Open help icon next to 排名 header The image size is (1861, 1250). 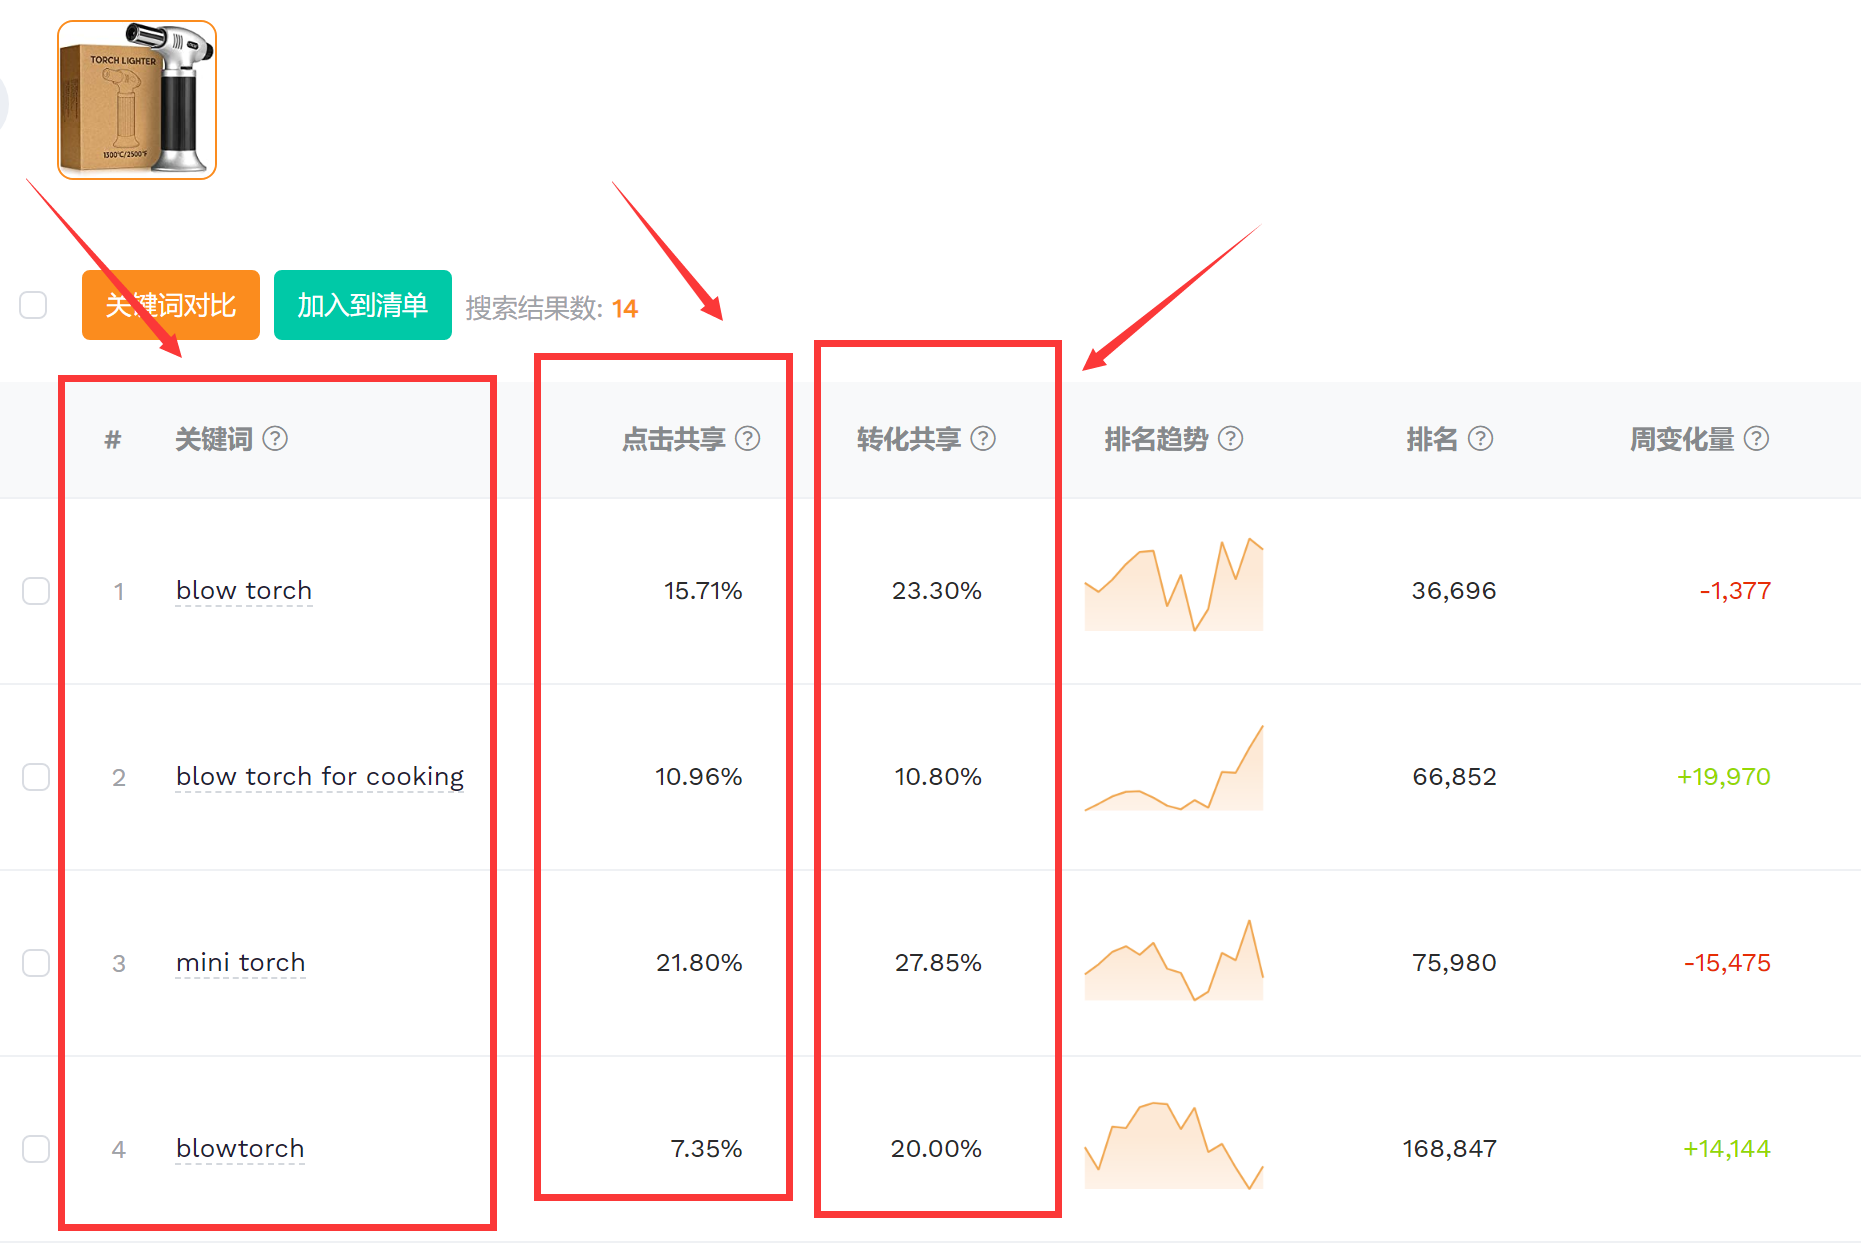click(1481, 439)
